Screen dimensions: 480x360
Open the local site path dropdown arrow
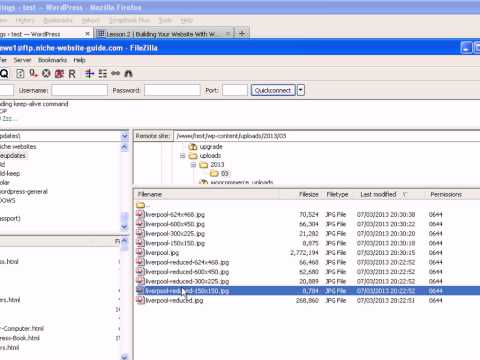124,136
